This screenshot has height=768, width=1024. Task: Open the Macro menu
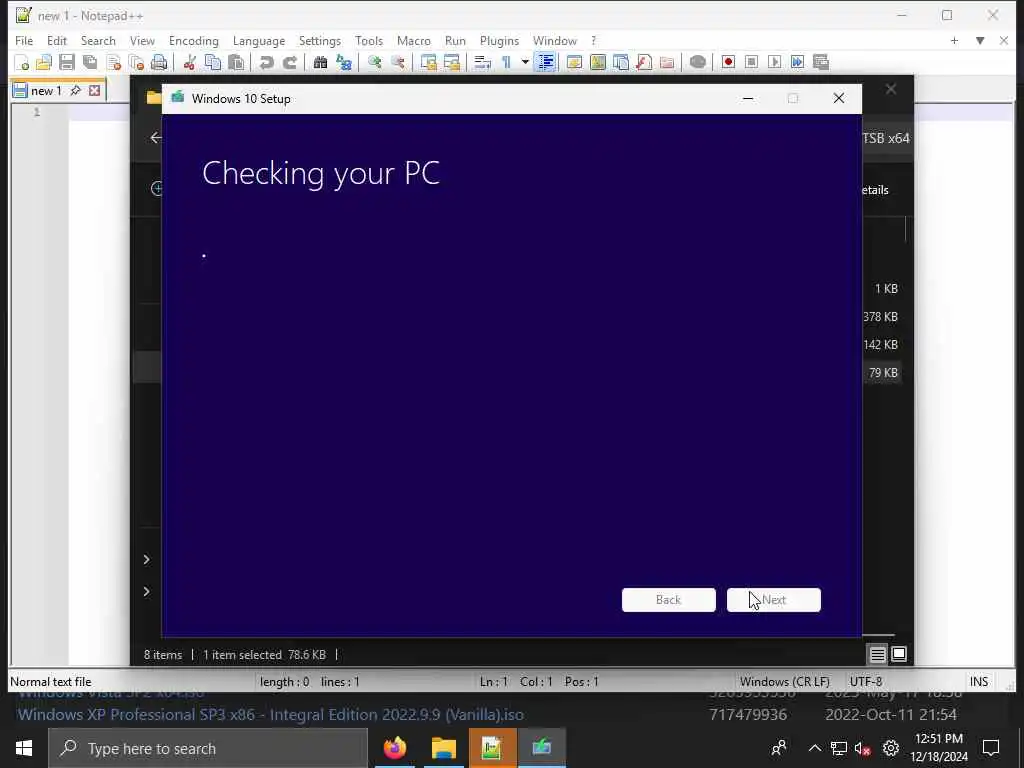point(413,40)
